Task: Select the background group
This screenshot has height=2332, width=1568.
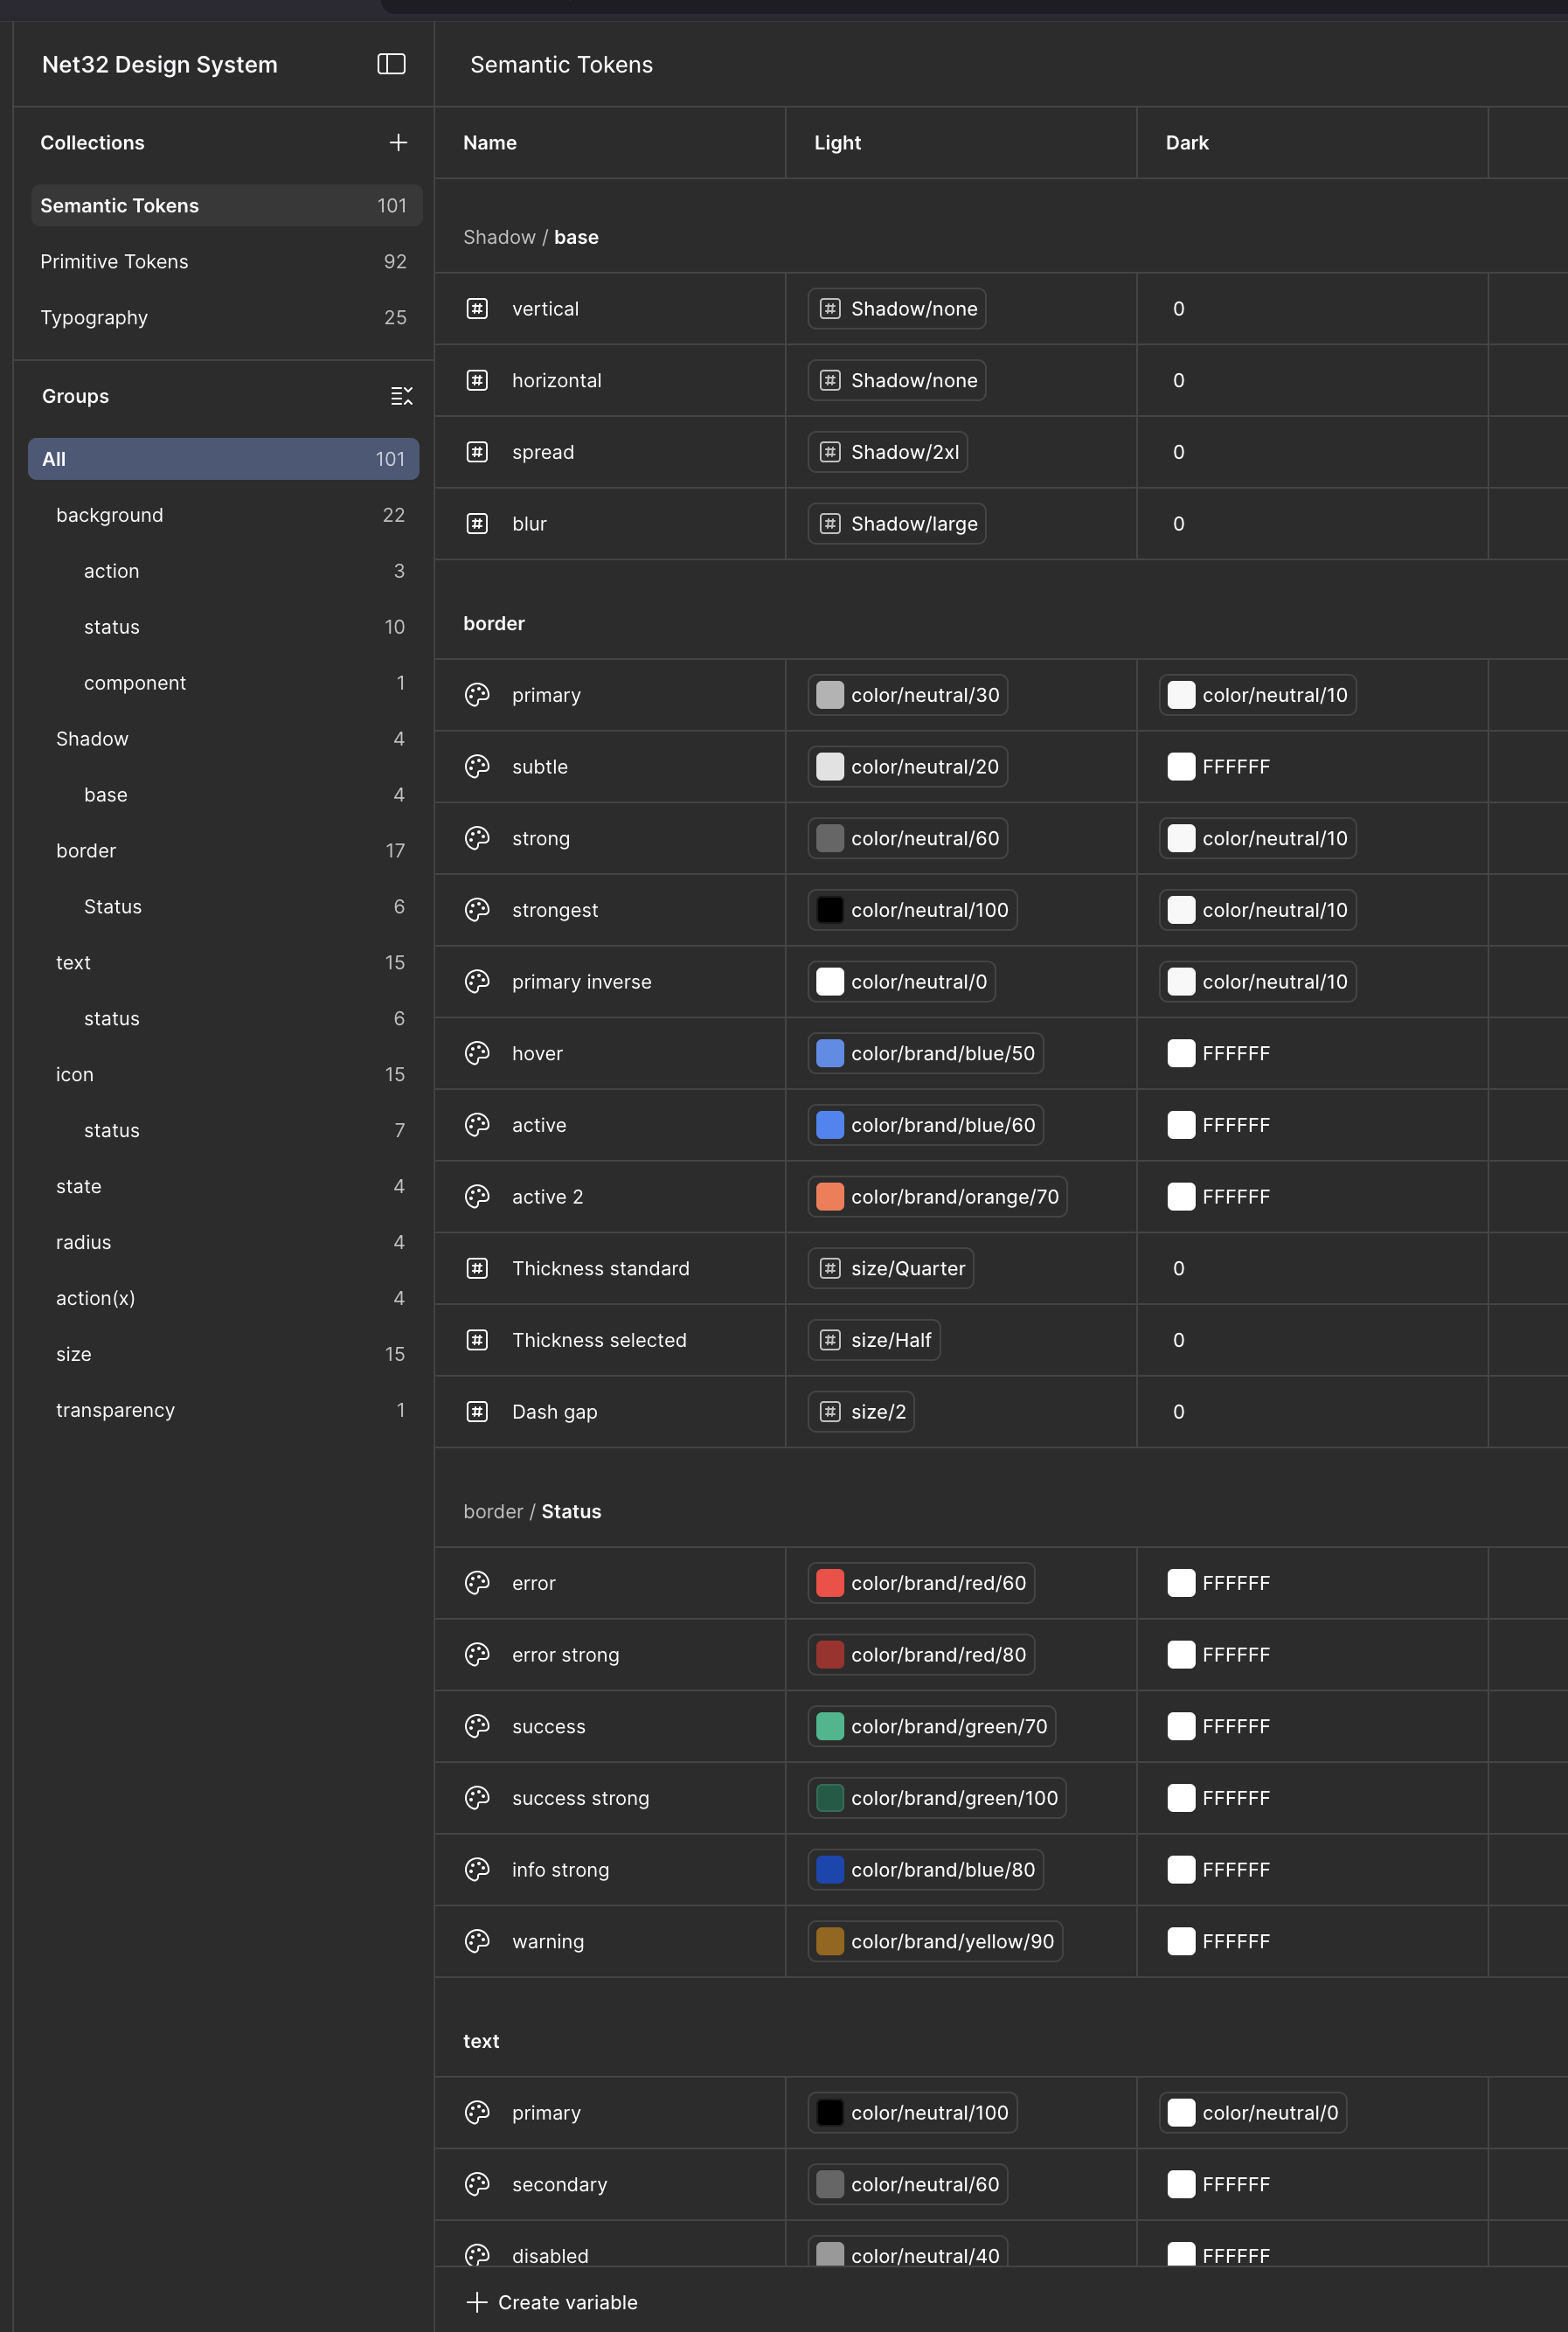Action: [223, 515]
